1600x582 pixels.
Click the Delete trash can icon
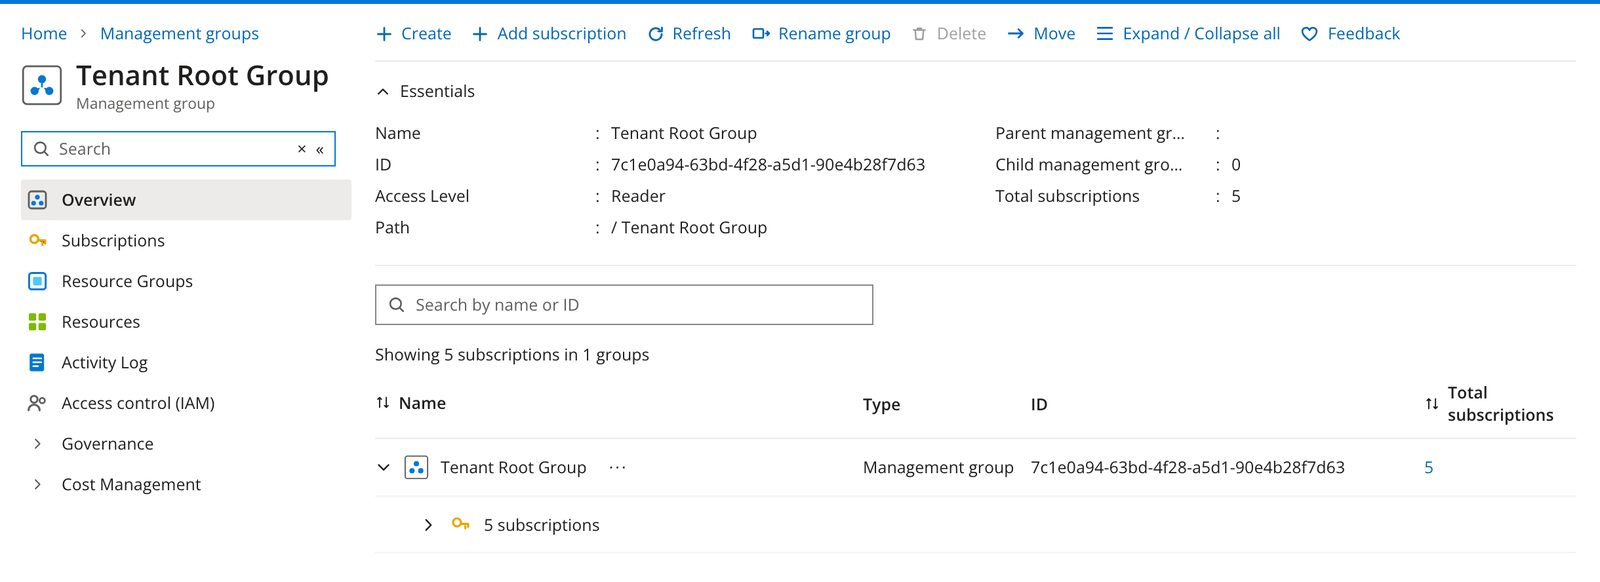(919, 34)
